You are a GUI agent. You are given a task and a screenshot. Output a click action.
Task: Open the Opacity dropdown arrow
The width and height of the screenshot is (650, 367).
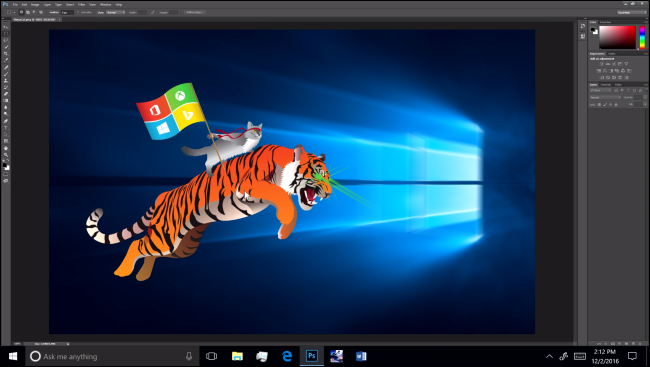tap(645, 97)
